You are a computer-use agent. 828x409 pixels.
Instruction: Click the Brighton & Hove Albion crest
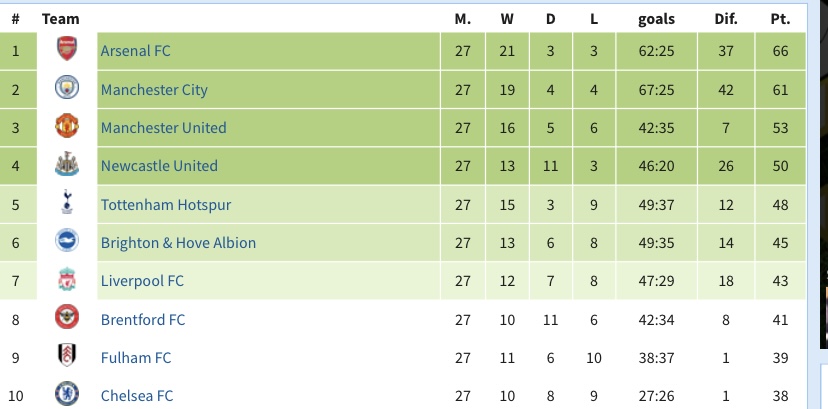(67, 241)
